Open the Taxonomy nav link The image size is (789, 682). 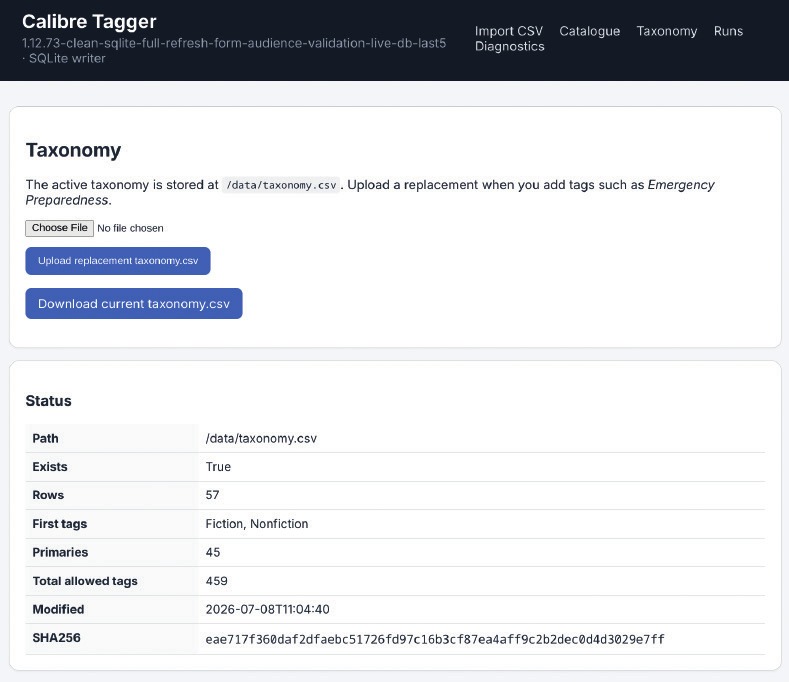(x=667, y=31)
